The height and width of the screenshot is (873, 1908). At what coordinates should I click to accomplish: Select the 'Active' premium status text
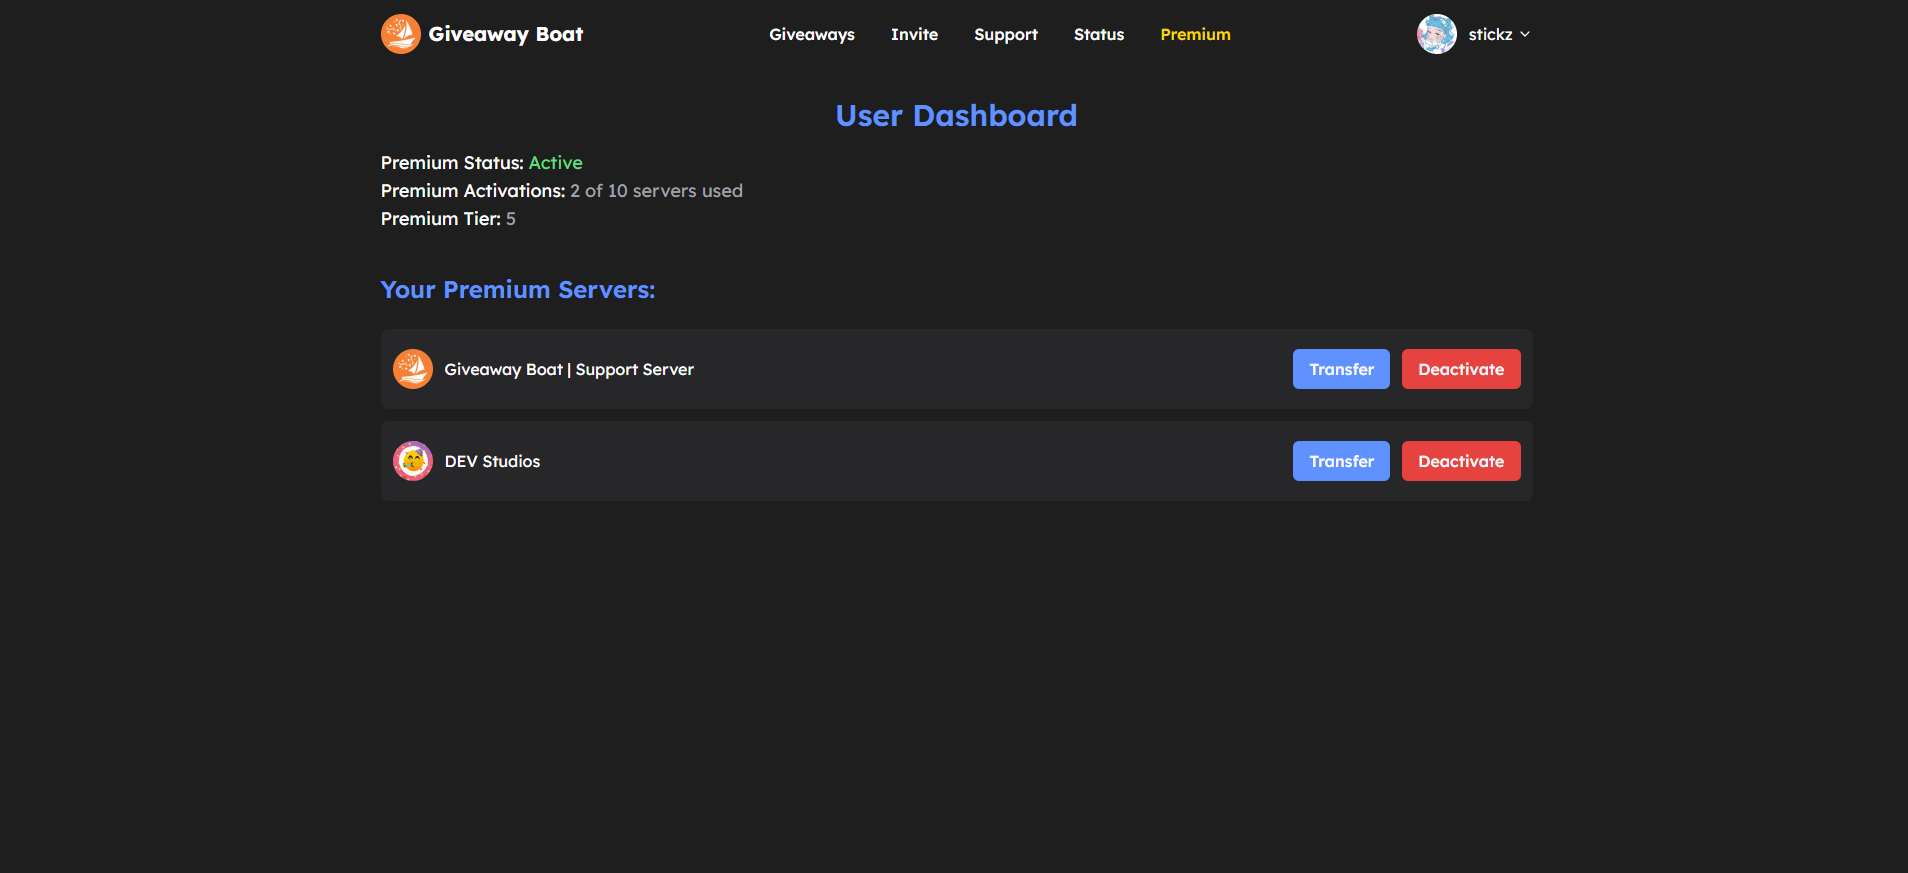(x=555, y=163)
